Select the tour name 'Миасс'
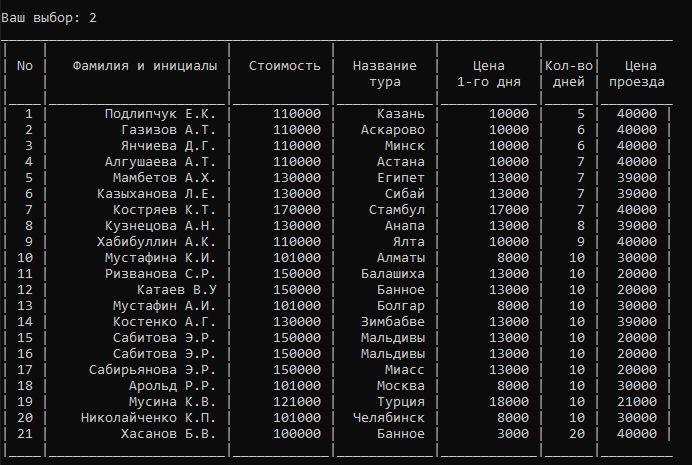The height and width of the screenshot is (465, 692). point(405,370)
